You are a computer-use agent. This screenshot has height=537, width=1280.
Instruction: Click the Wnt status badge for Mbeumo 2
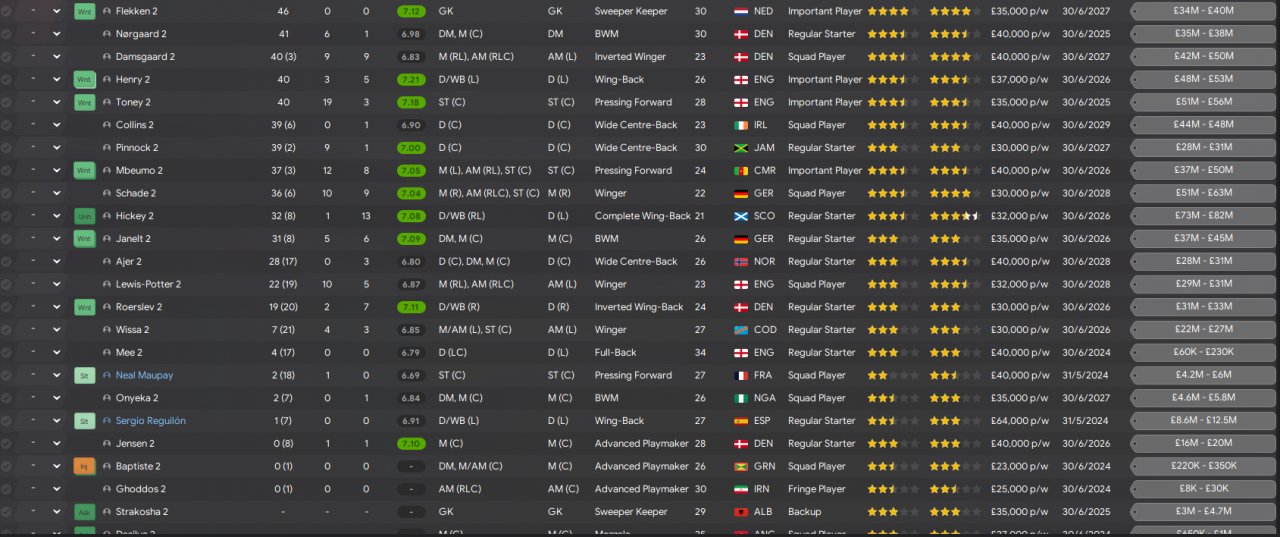(x=85, y=170)
